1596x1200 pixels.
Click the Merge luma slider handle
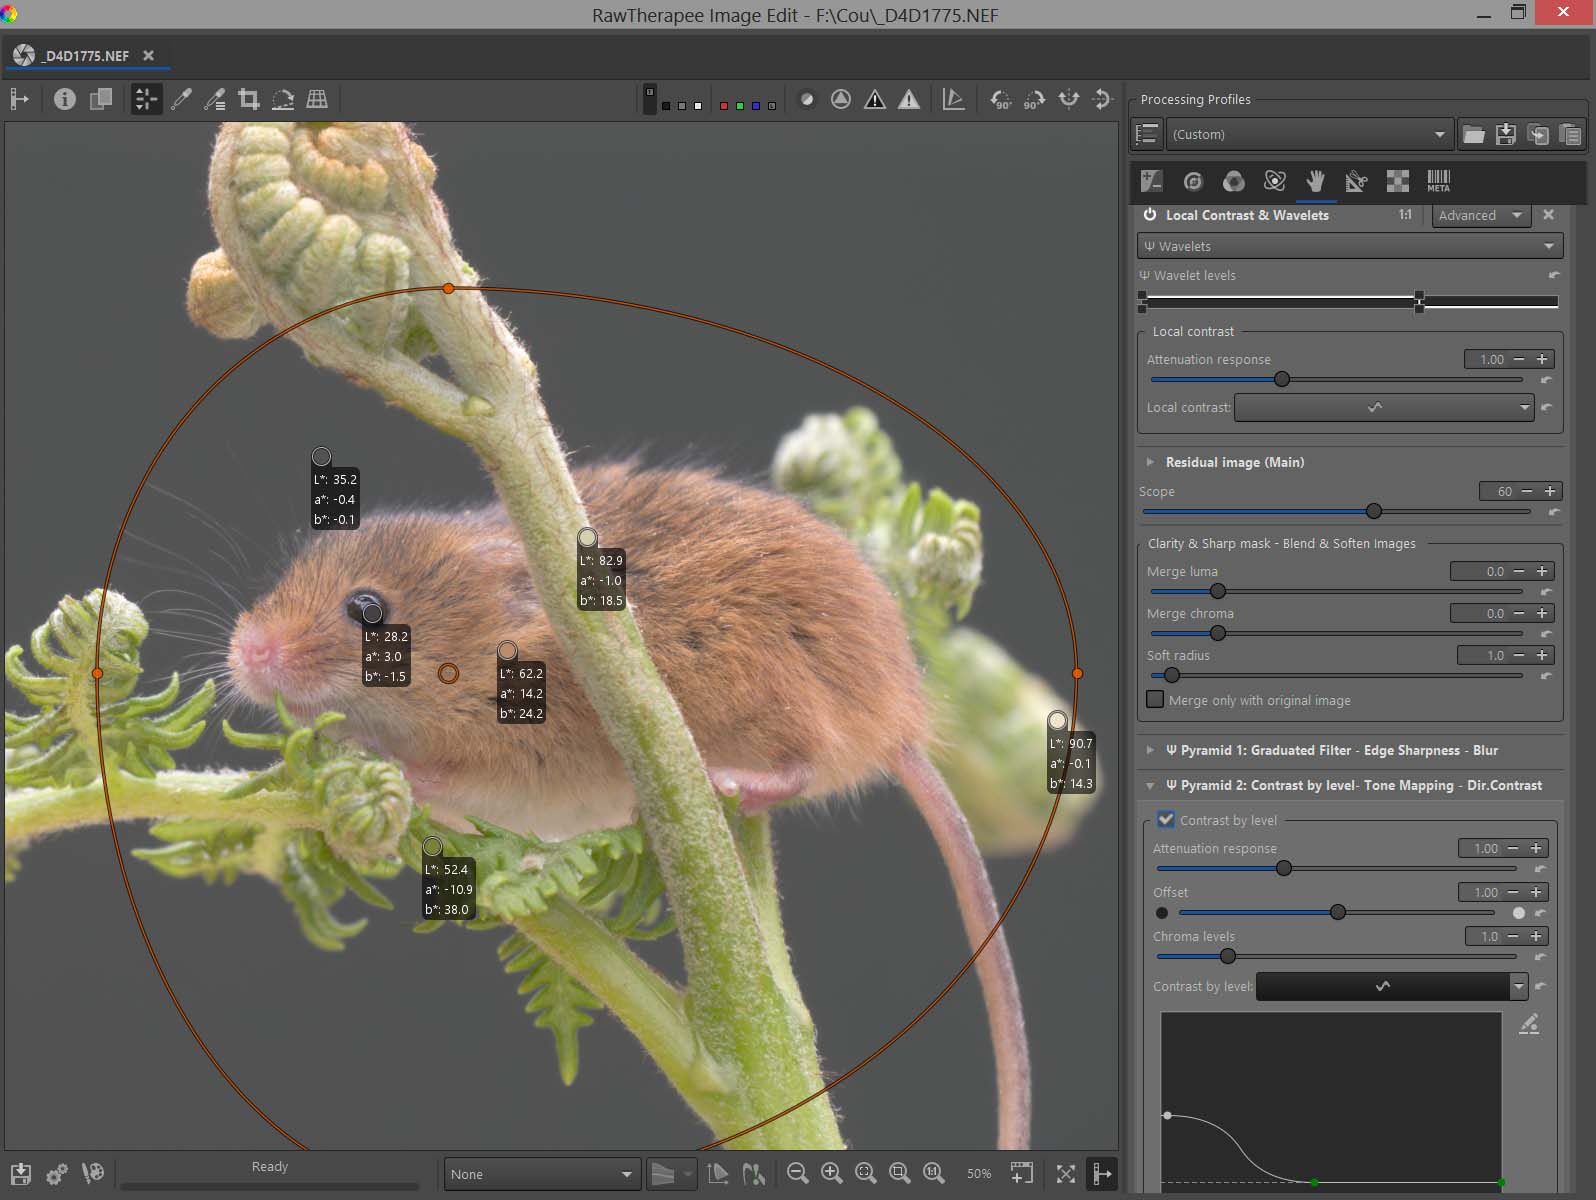click(1217, 592)
